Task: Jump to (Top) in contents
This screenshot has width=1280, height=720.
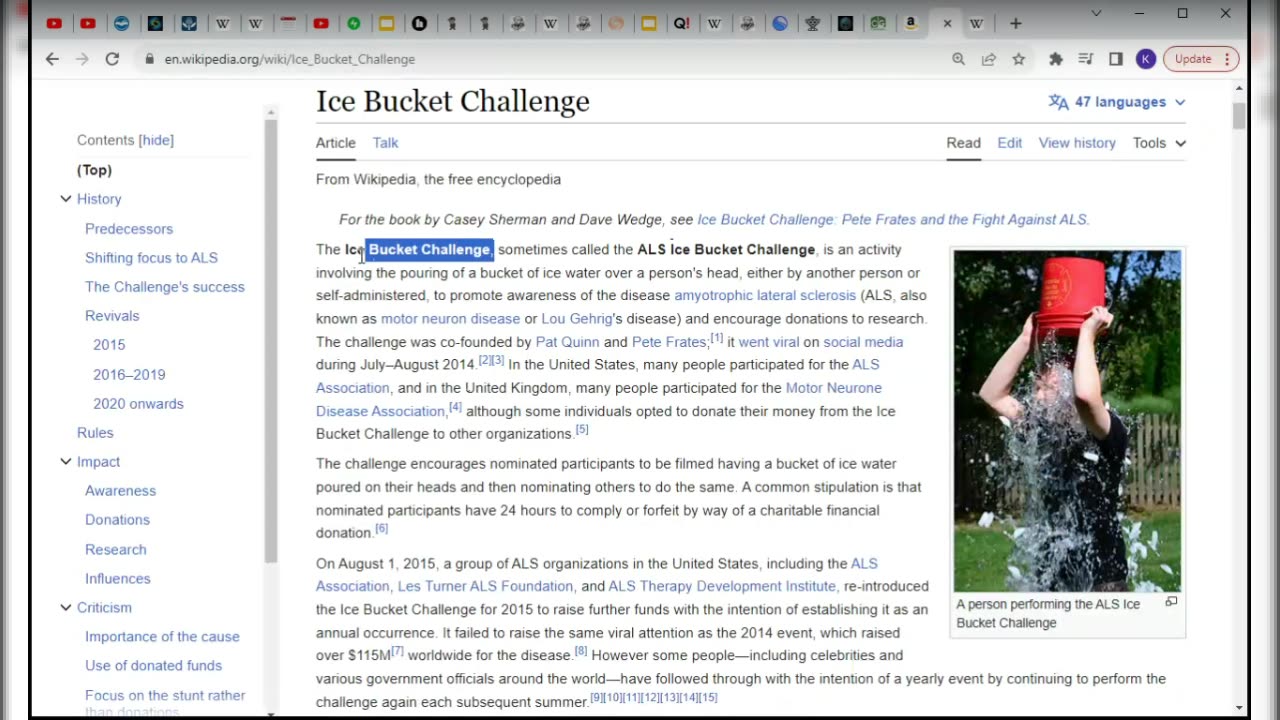Action: pyautogui.click(x=94, y=170)
